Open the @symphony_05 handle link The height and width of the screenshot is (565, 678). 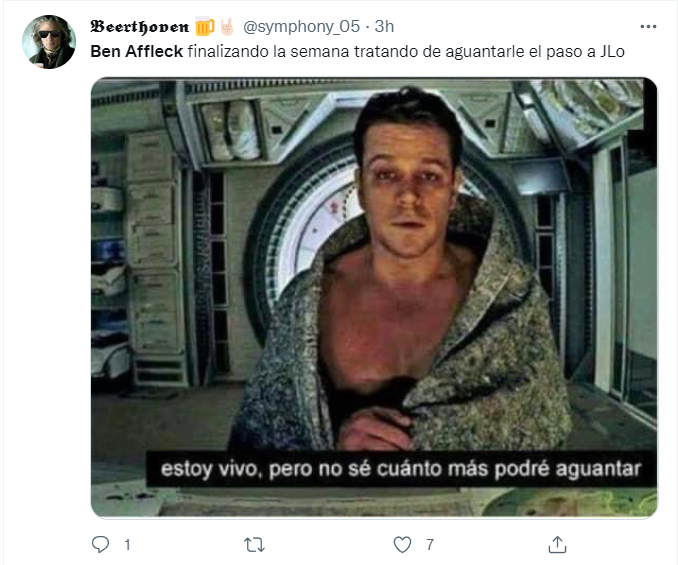(301, 27)
